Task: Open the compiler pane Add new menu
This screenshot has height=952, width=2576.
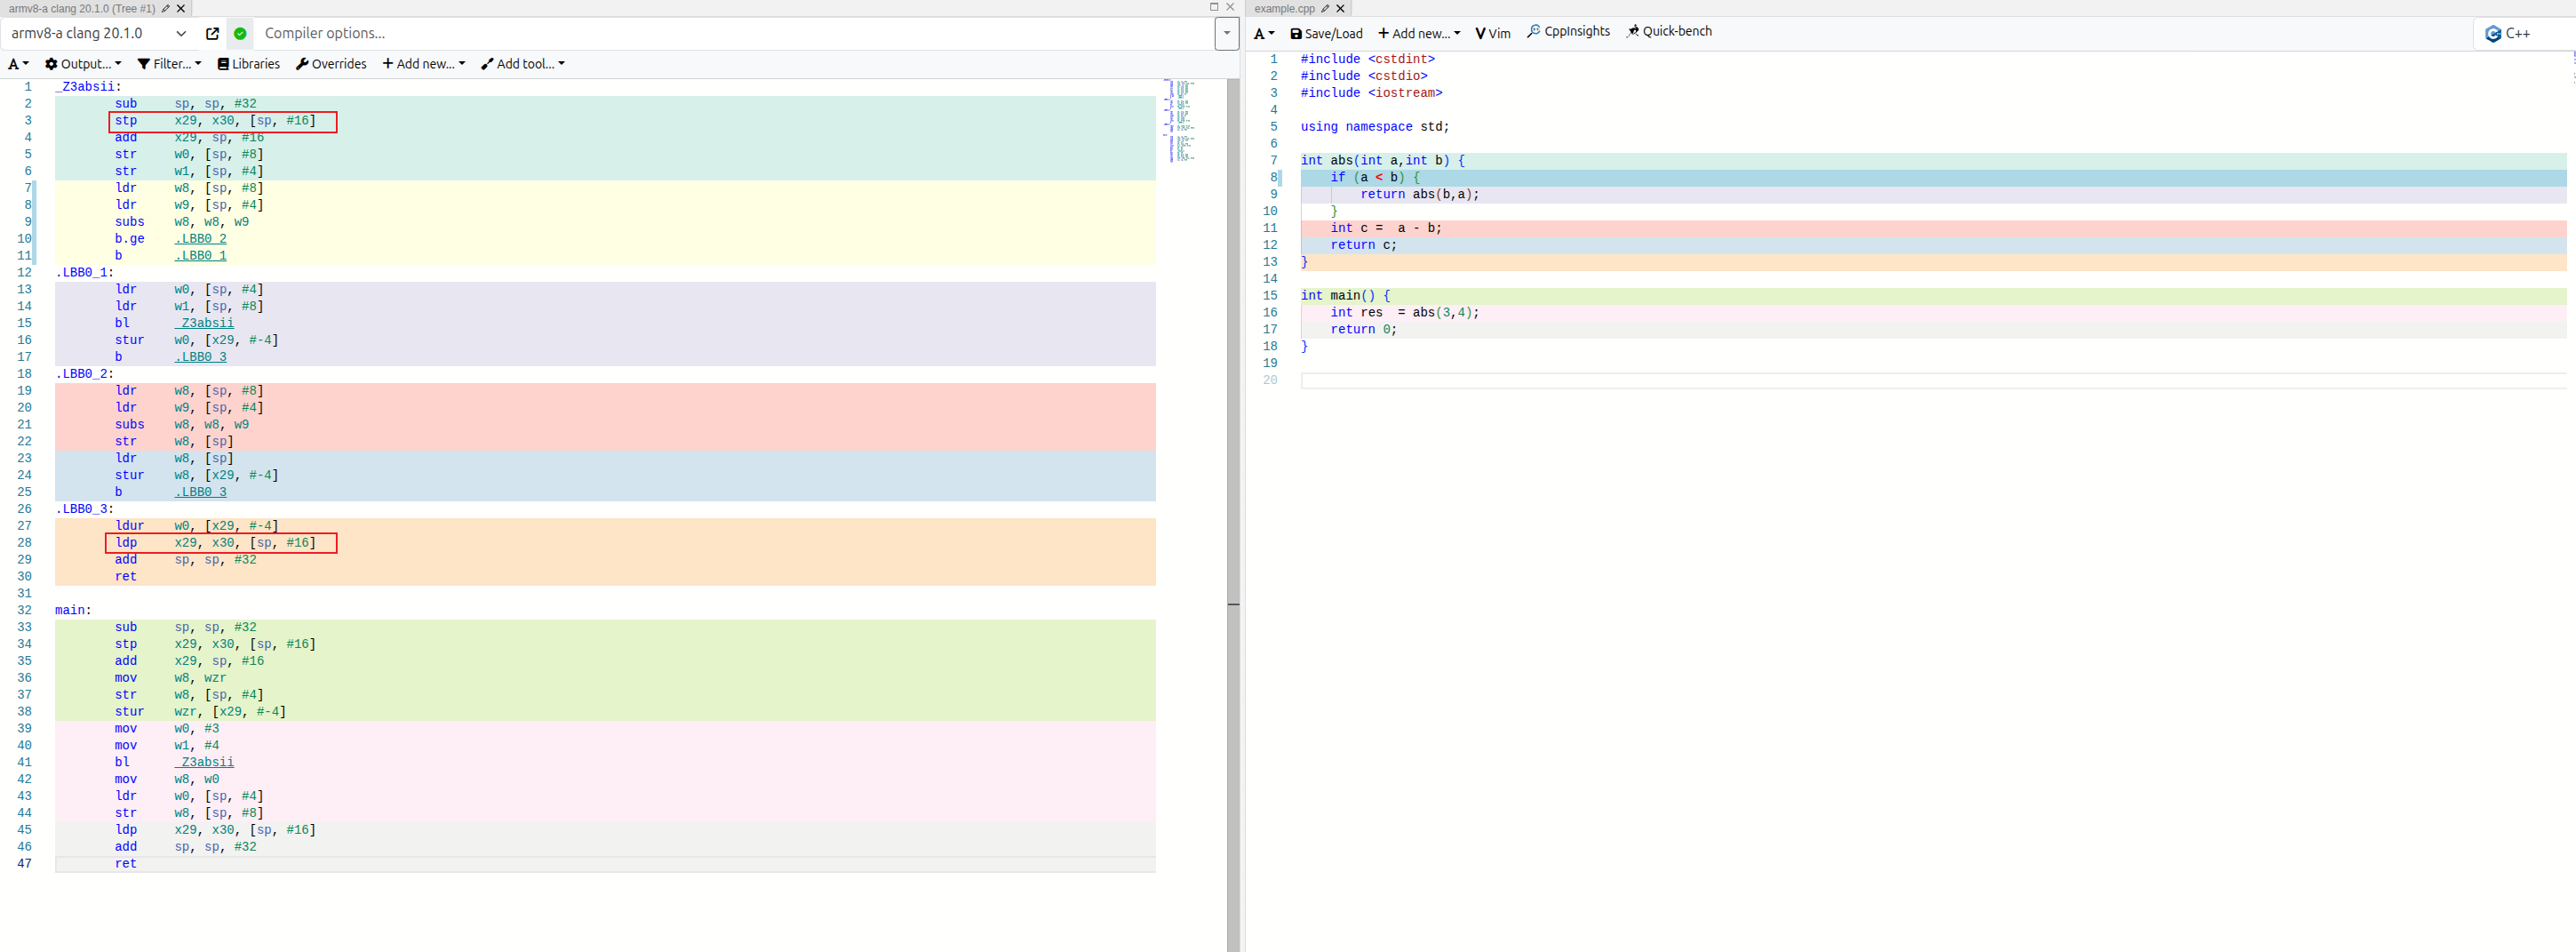Action: (x=423, y=64)
